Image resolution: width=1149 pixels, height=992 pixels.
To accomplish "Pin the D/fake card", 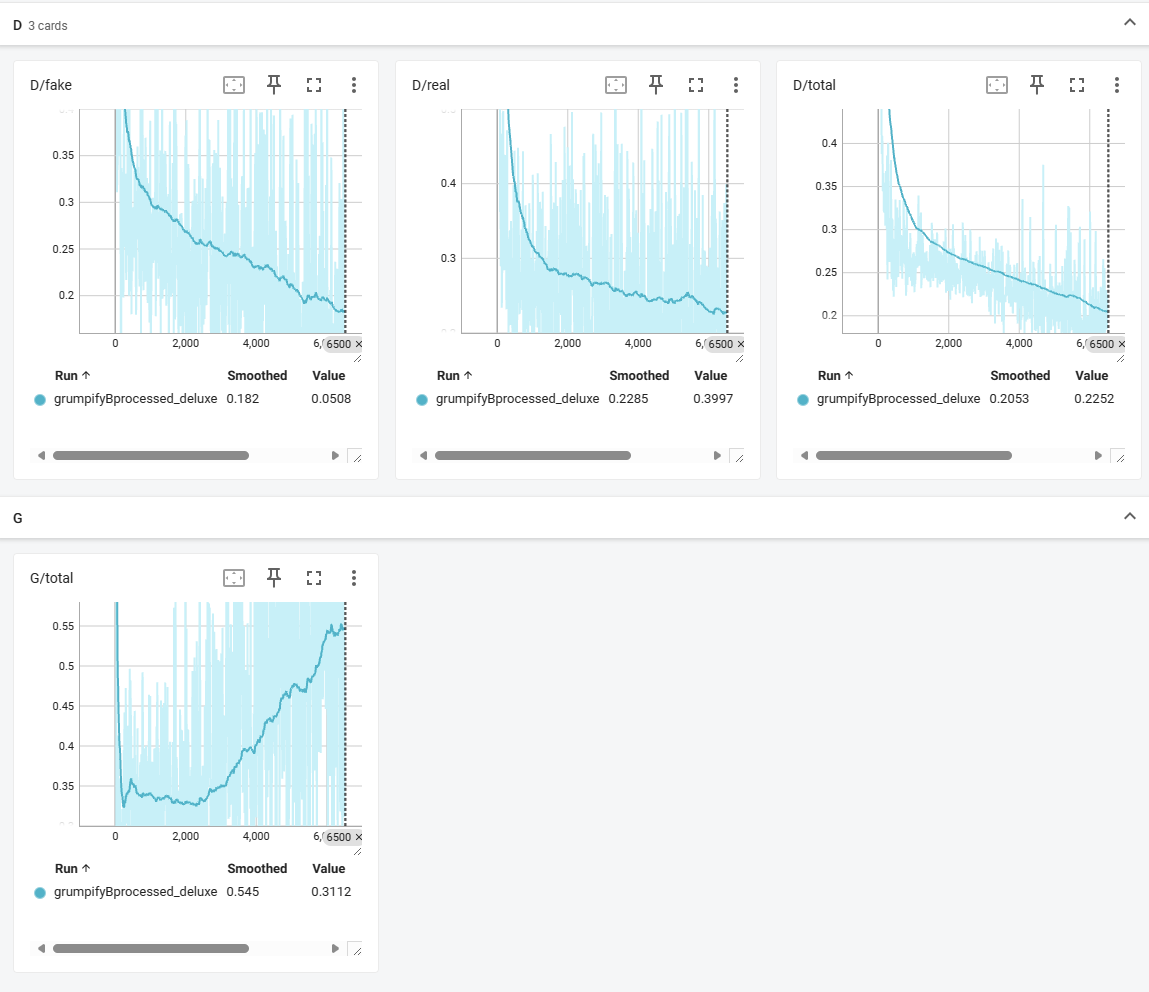I will coord(274,85).
